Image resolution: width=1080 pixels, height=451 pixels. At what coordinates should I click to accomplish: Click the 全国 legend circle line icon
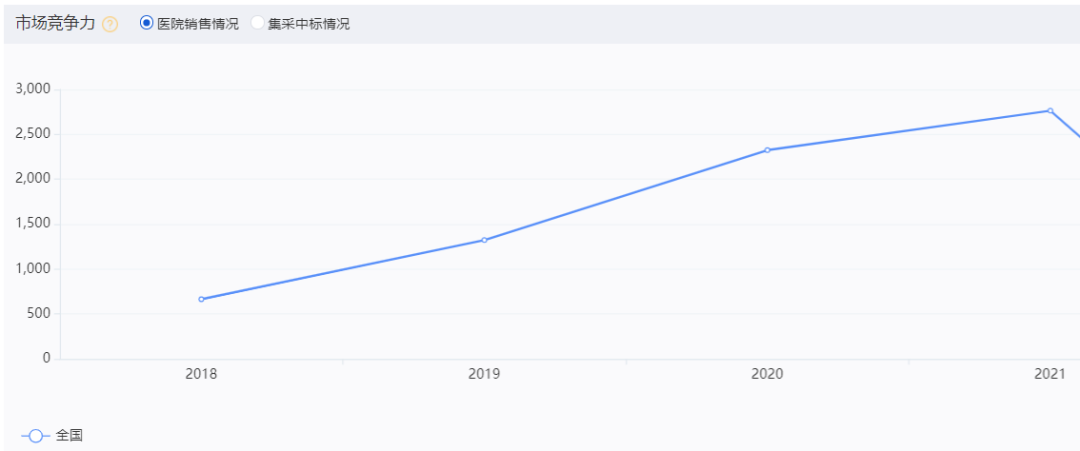(36, 436)
